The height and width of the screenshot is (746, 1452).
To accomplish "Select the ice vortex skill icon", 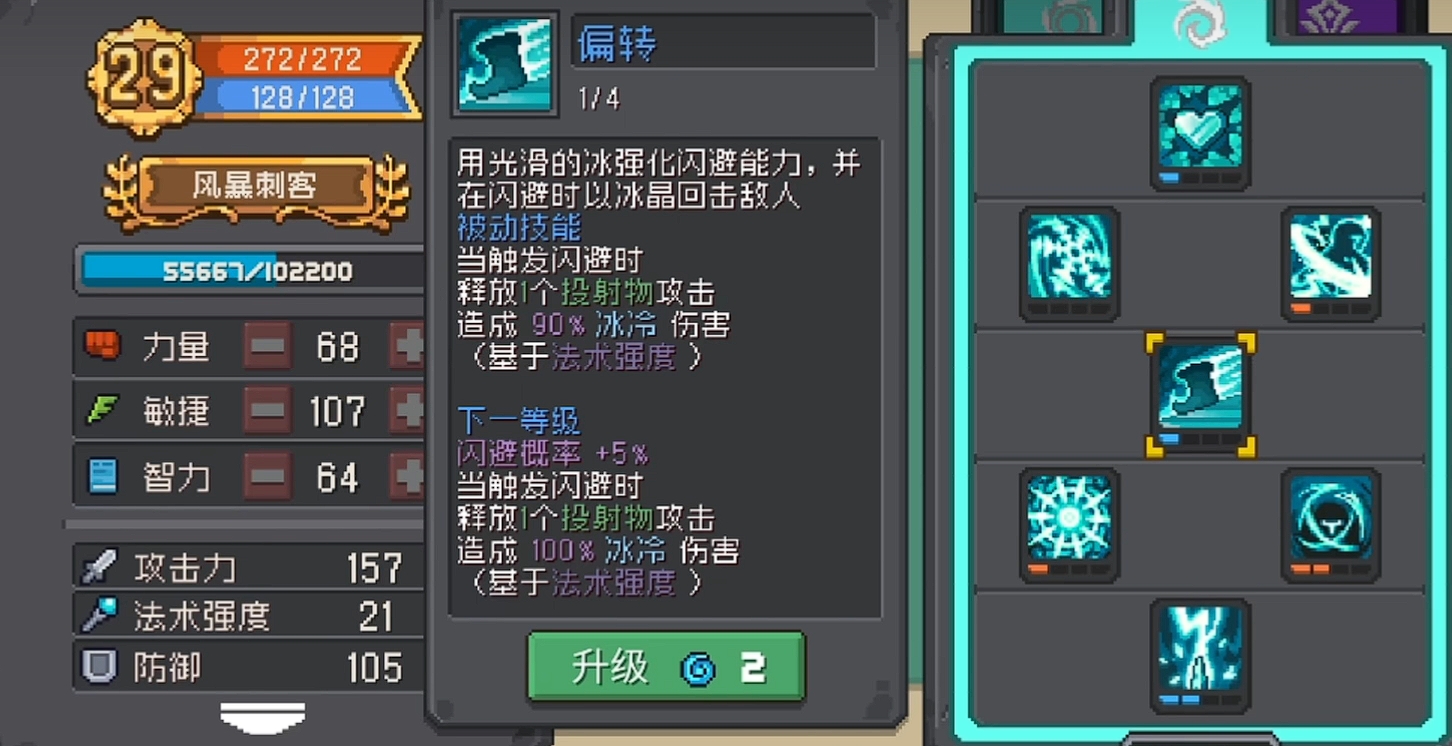I will pyautogui.click(x=1069, y=264).
